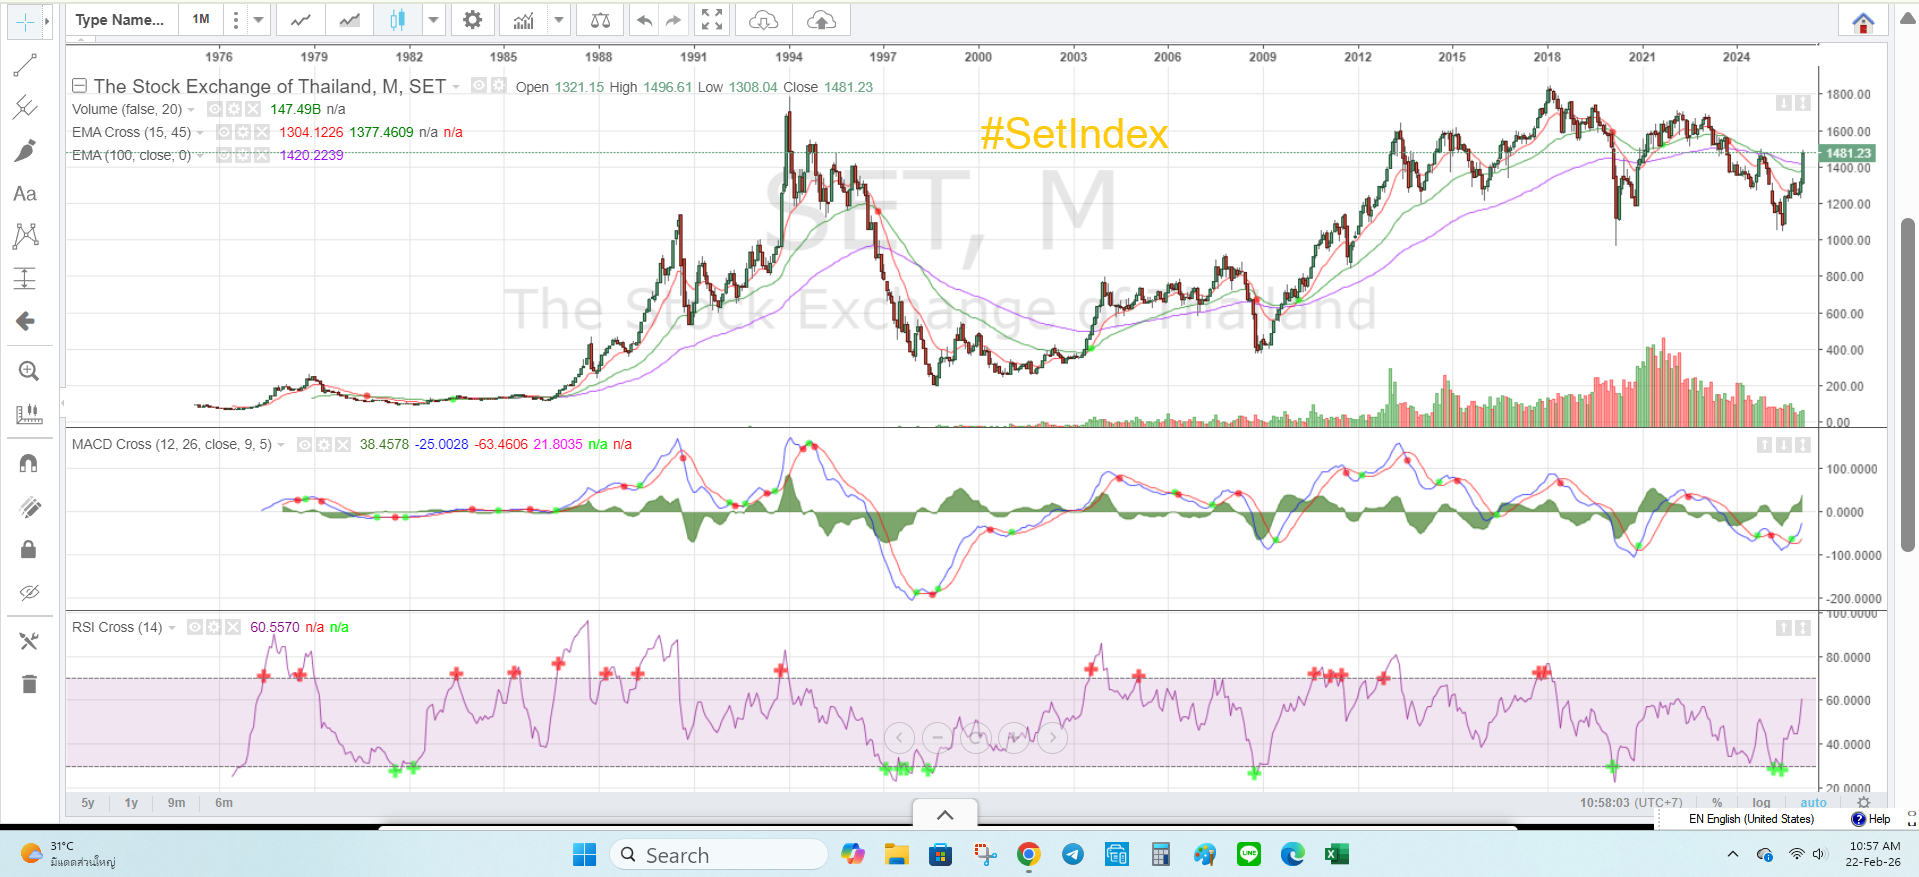
Task: Click the three-dot interval menu
Action: pyautogui.click(x=236, y=20)
